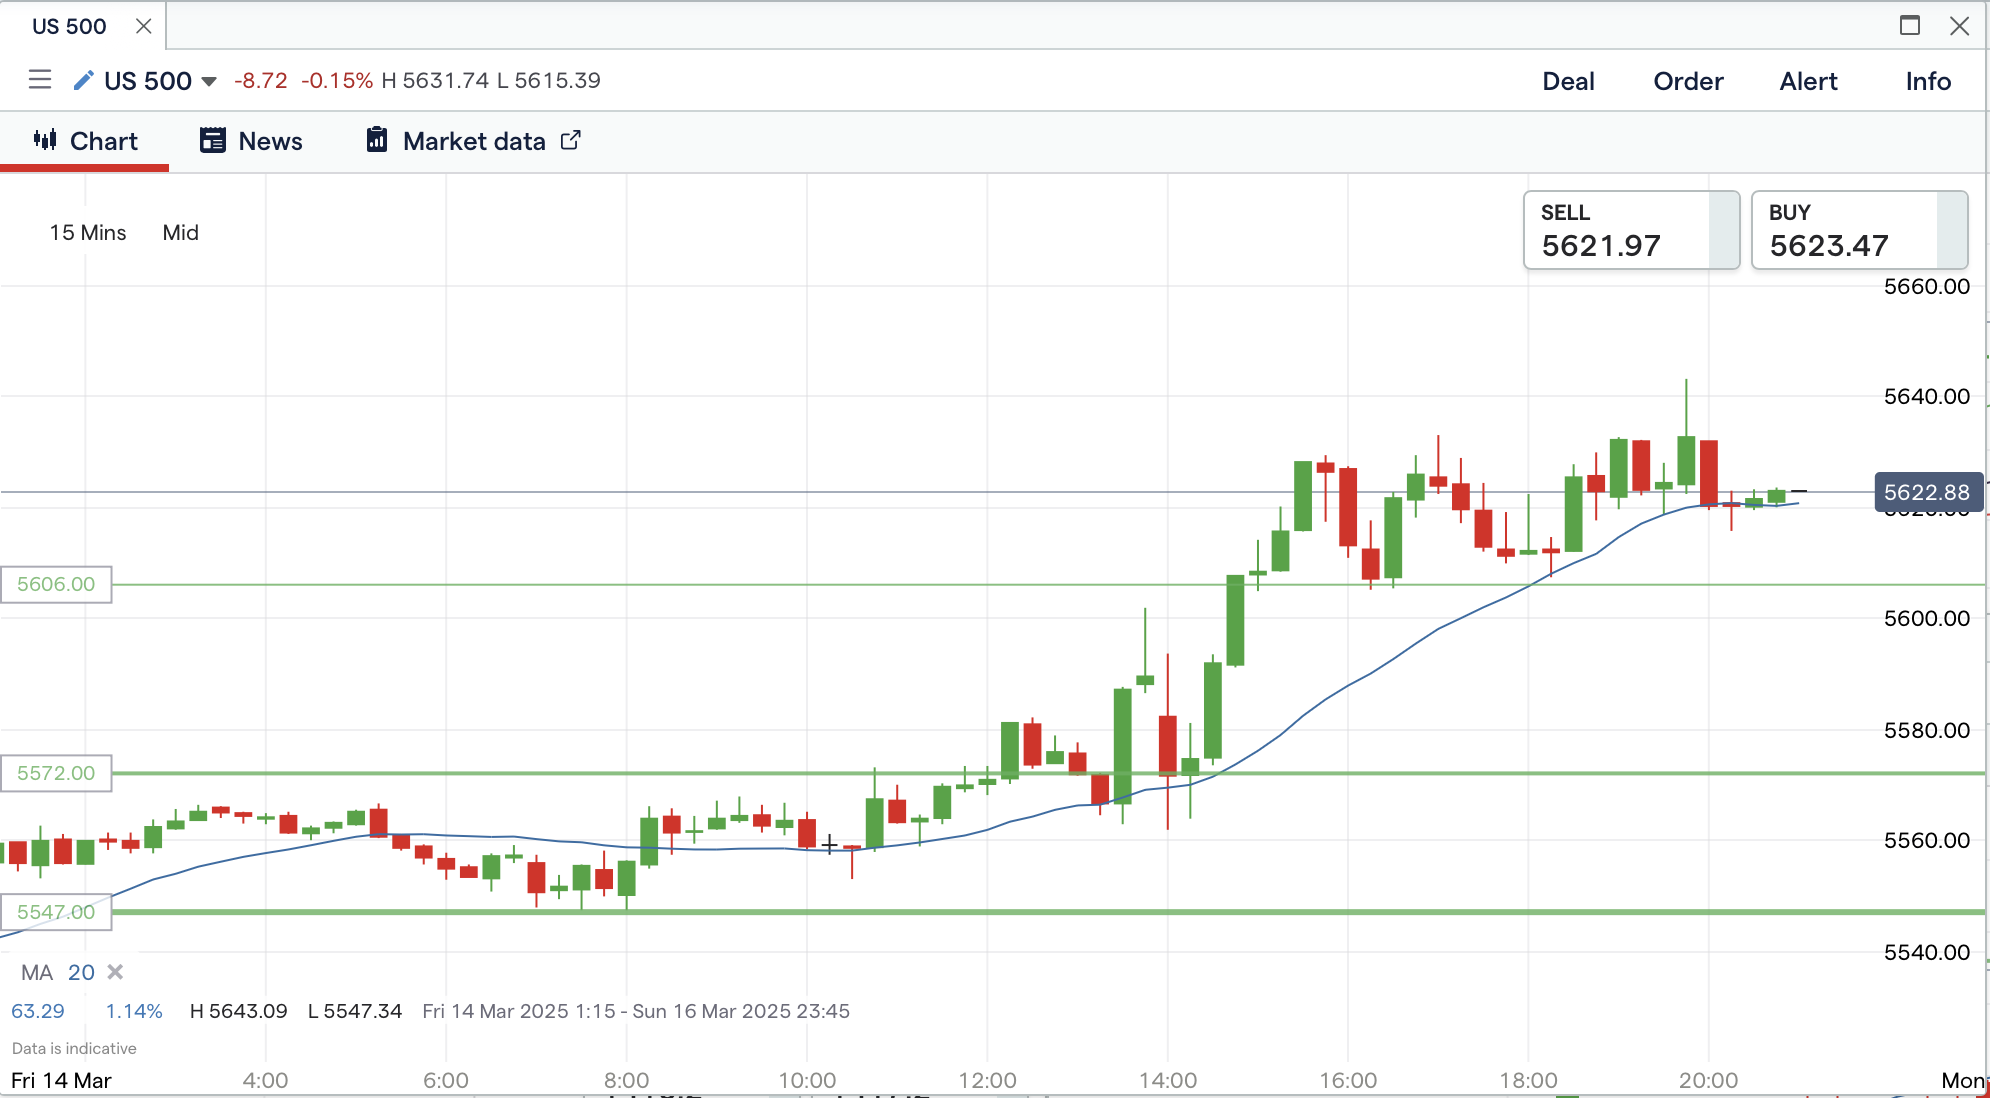Screen dimensions: 1990x1098
Task: Open Market data external link
Action: coord(474,141)
